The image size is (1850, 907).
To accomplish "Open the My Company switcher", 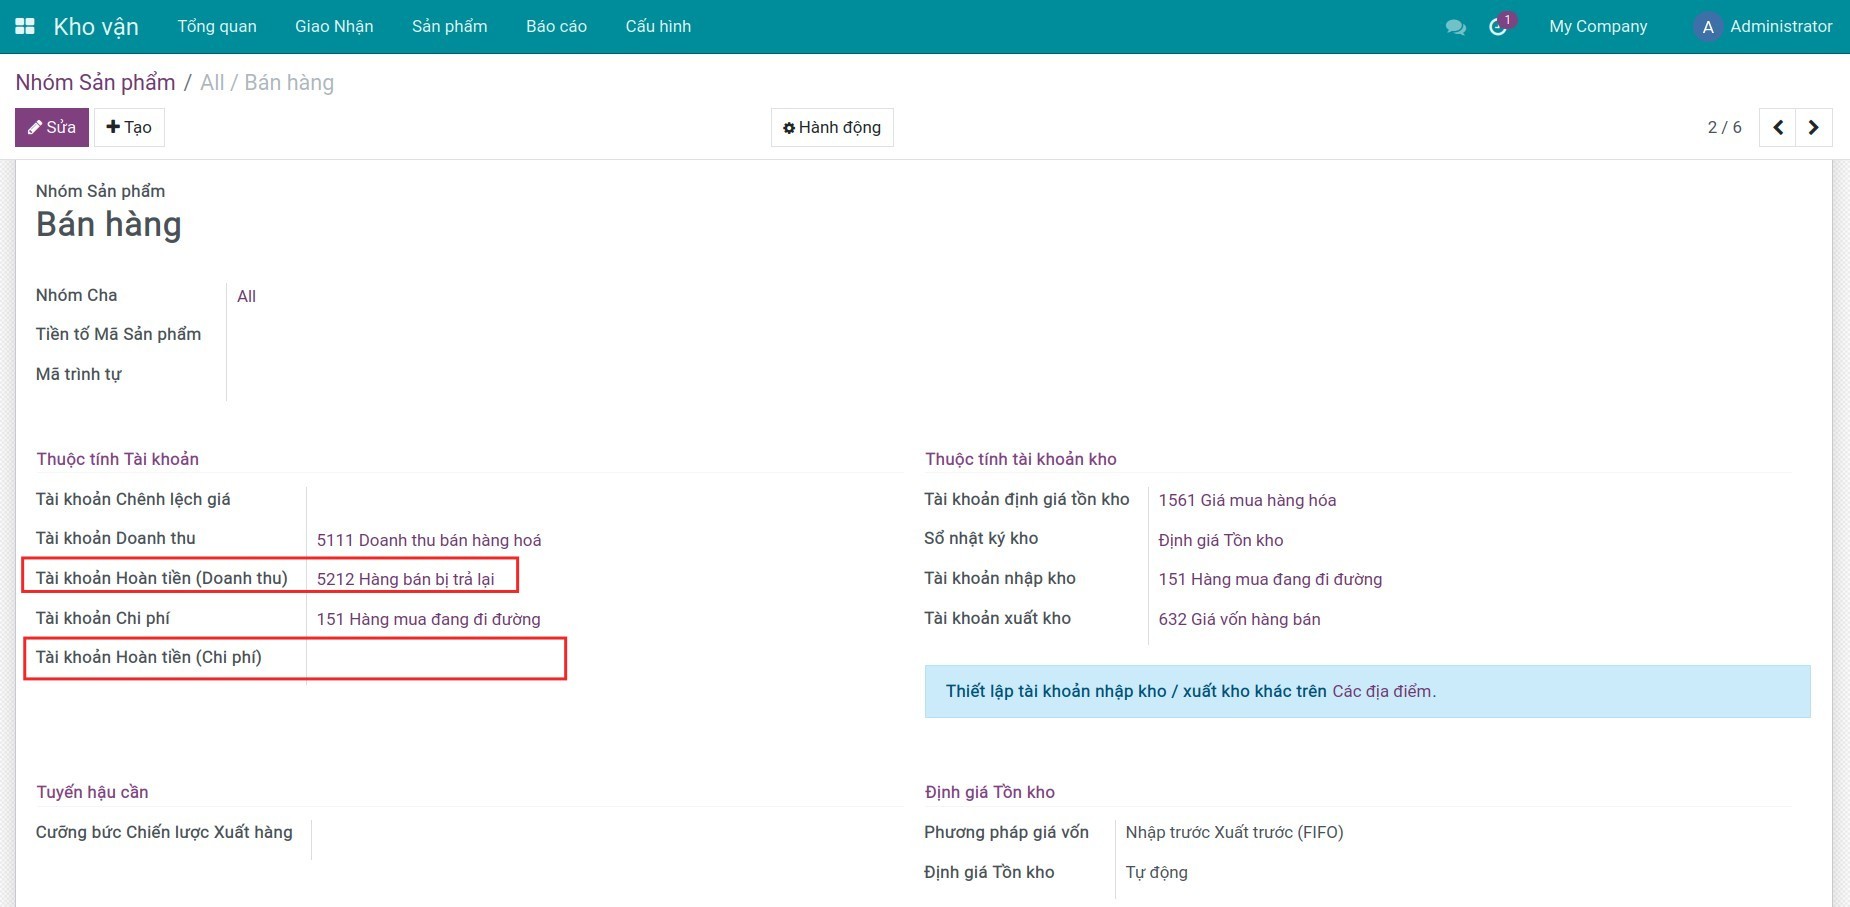I will pyautogui.click(x=1597, y=27).
